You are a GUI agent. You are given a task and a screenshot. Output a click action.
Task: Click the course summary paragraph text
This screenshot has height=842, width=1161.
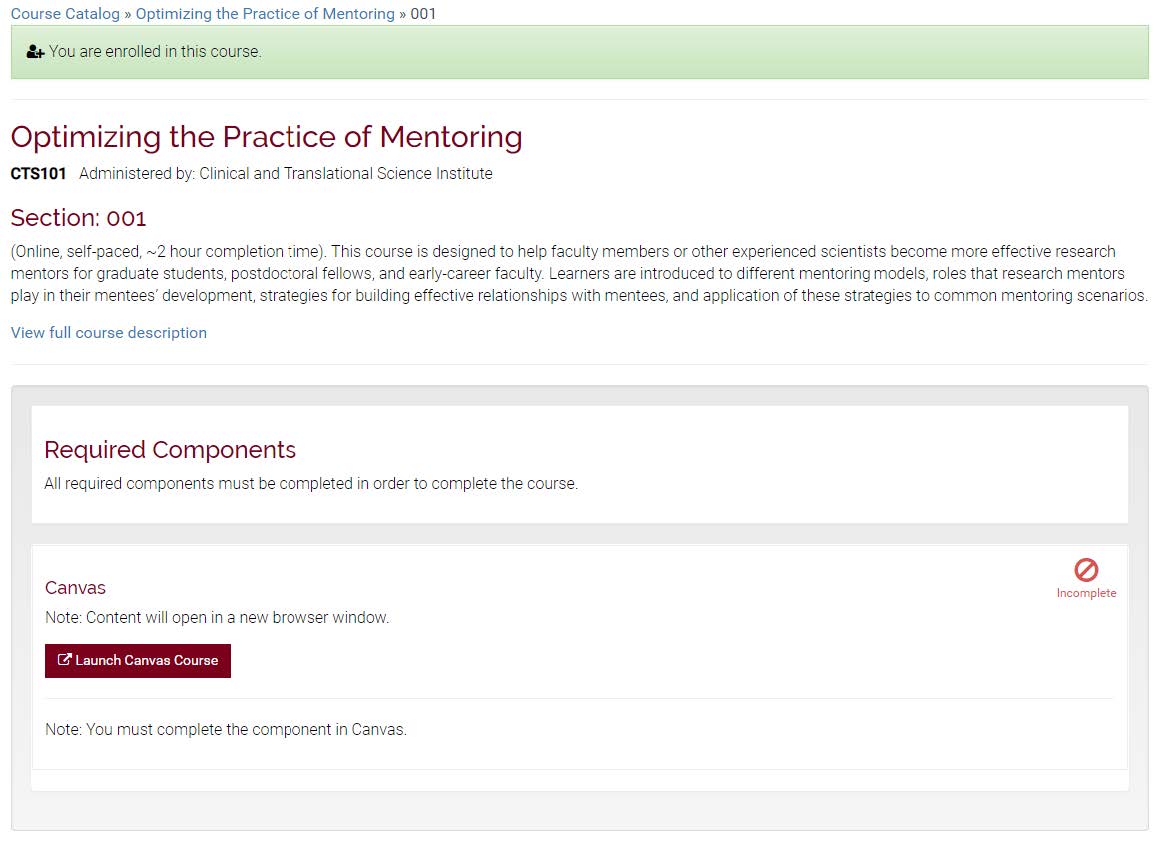tap(579, 273)
